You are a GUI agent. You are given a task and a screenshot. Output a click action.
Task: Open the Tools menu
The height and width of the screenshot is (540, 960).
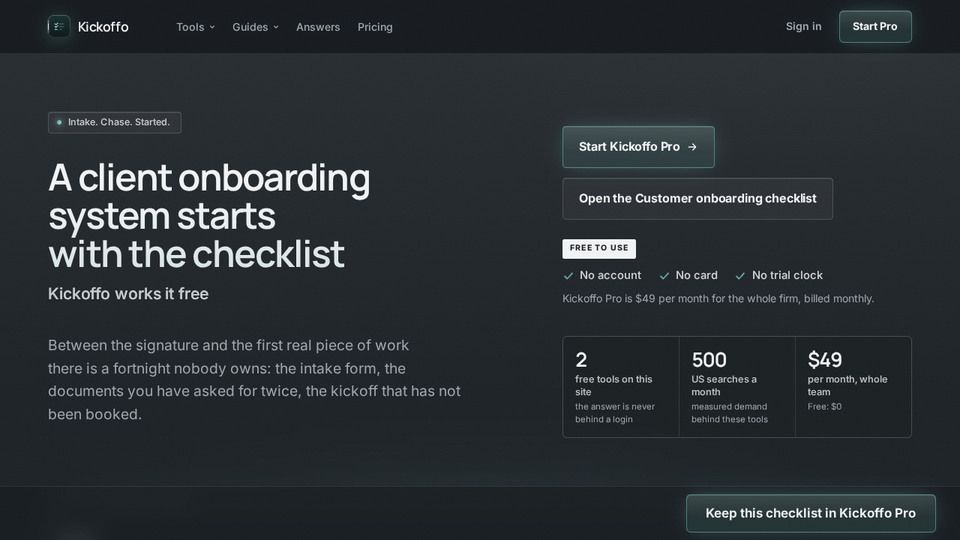pyautogui.click(x=195, y=27)
